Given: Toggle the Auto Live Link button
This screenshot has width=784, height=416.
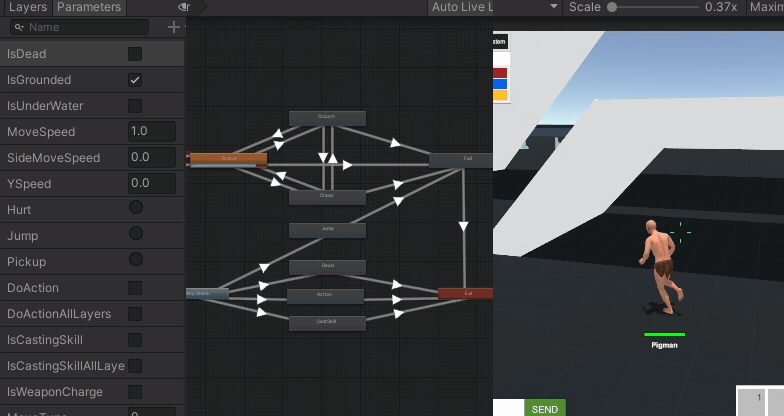Looking at the screenshot, I should (460, 7).
